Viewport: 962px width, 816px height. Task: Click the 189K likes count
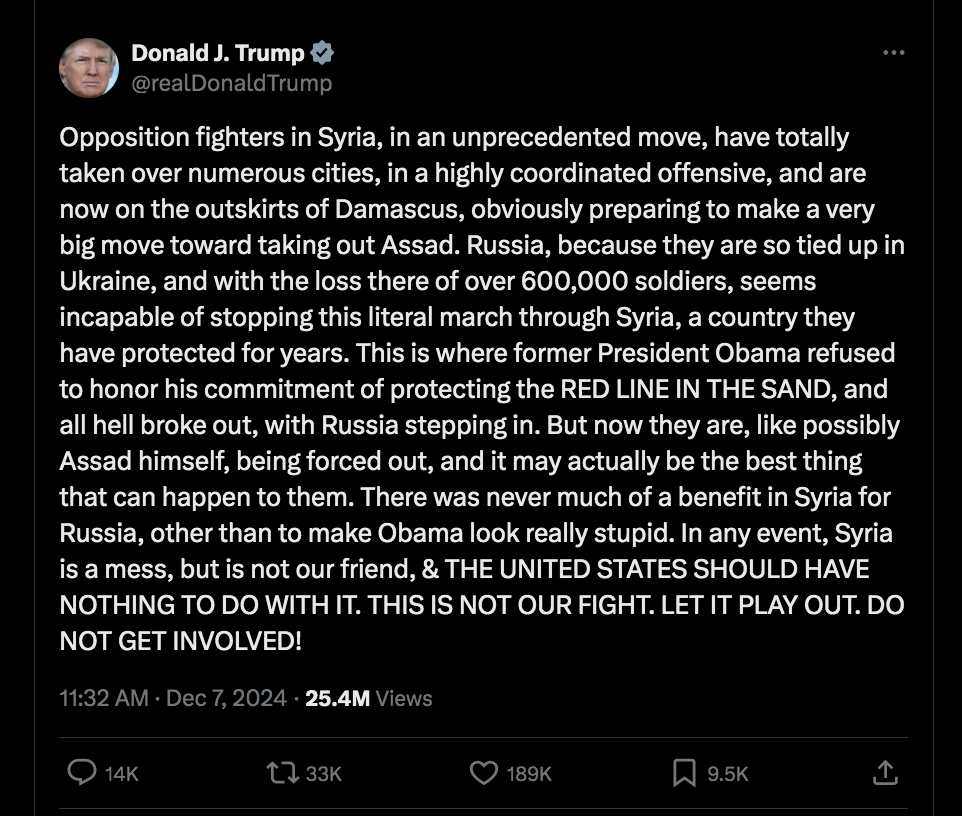[x=529, y=773]
